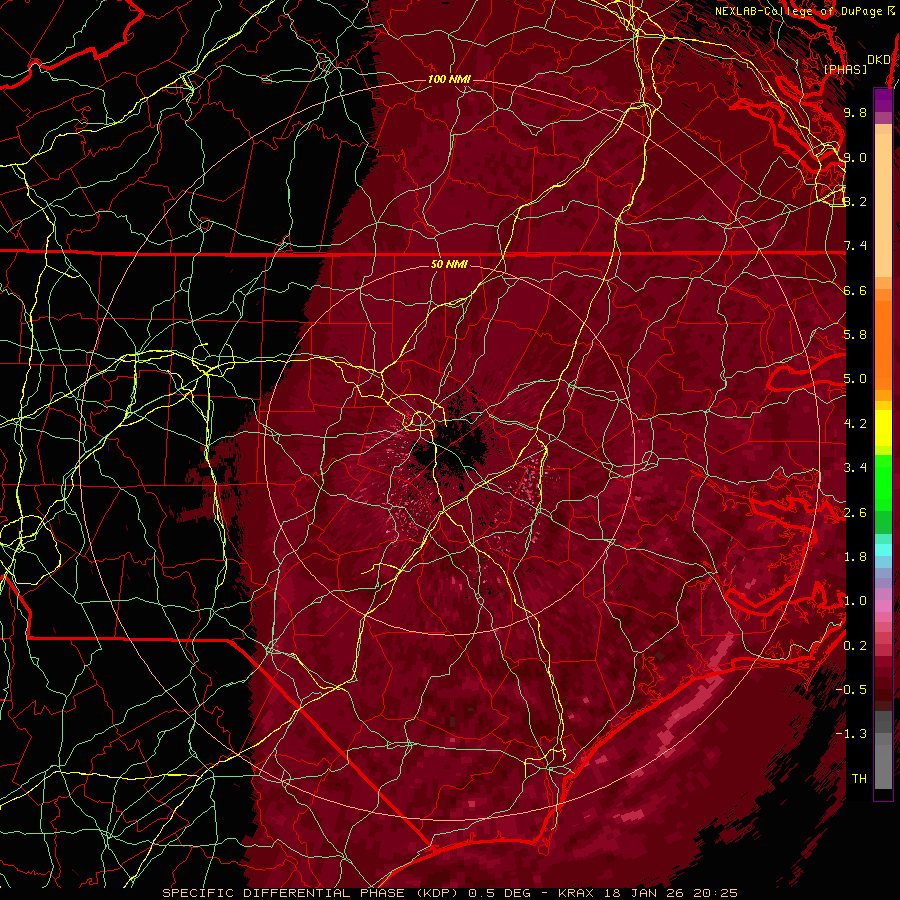Click the SPECIFIC DIFFERENTIAL PHASE (KDP) caption
Screen dimensions: 900x900
(308, 893)
